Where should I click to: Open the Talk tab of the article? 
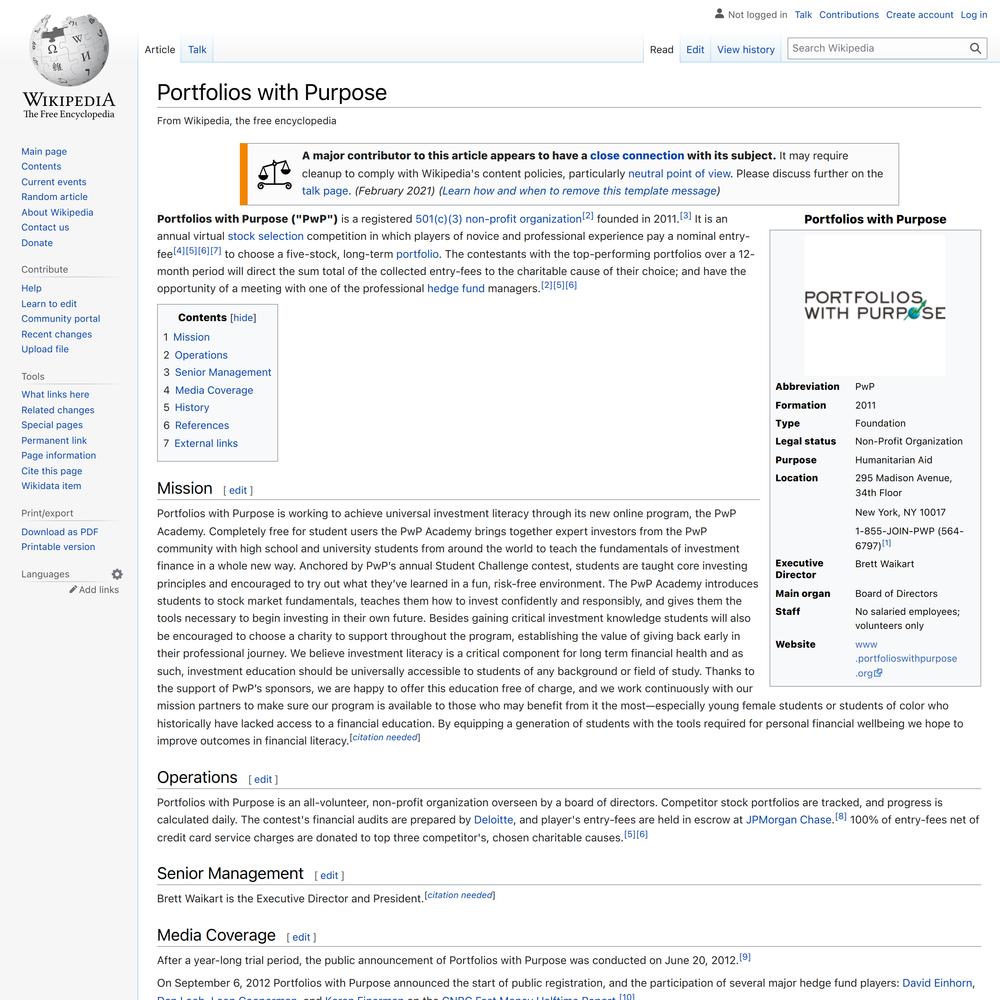tap(197, 50)
